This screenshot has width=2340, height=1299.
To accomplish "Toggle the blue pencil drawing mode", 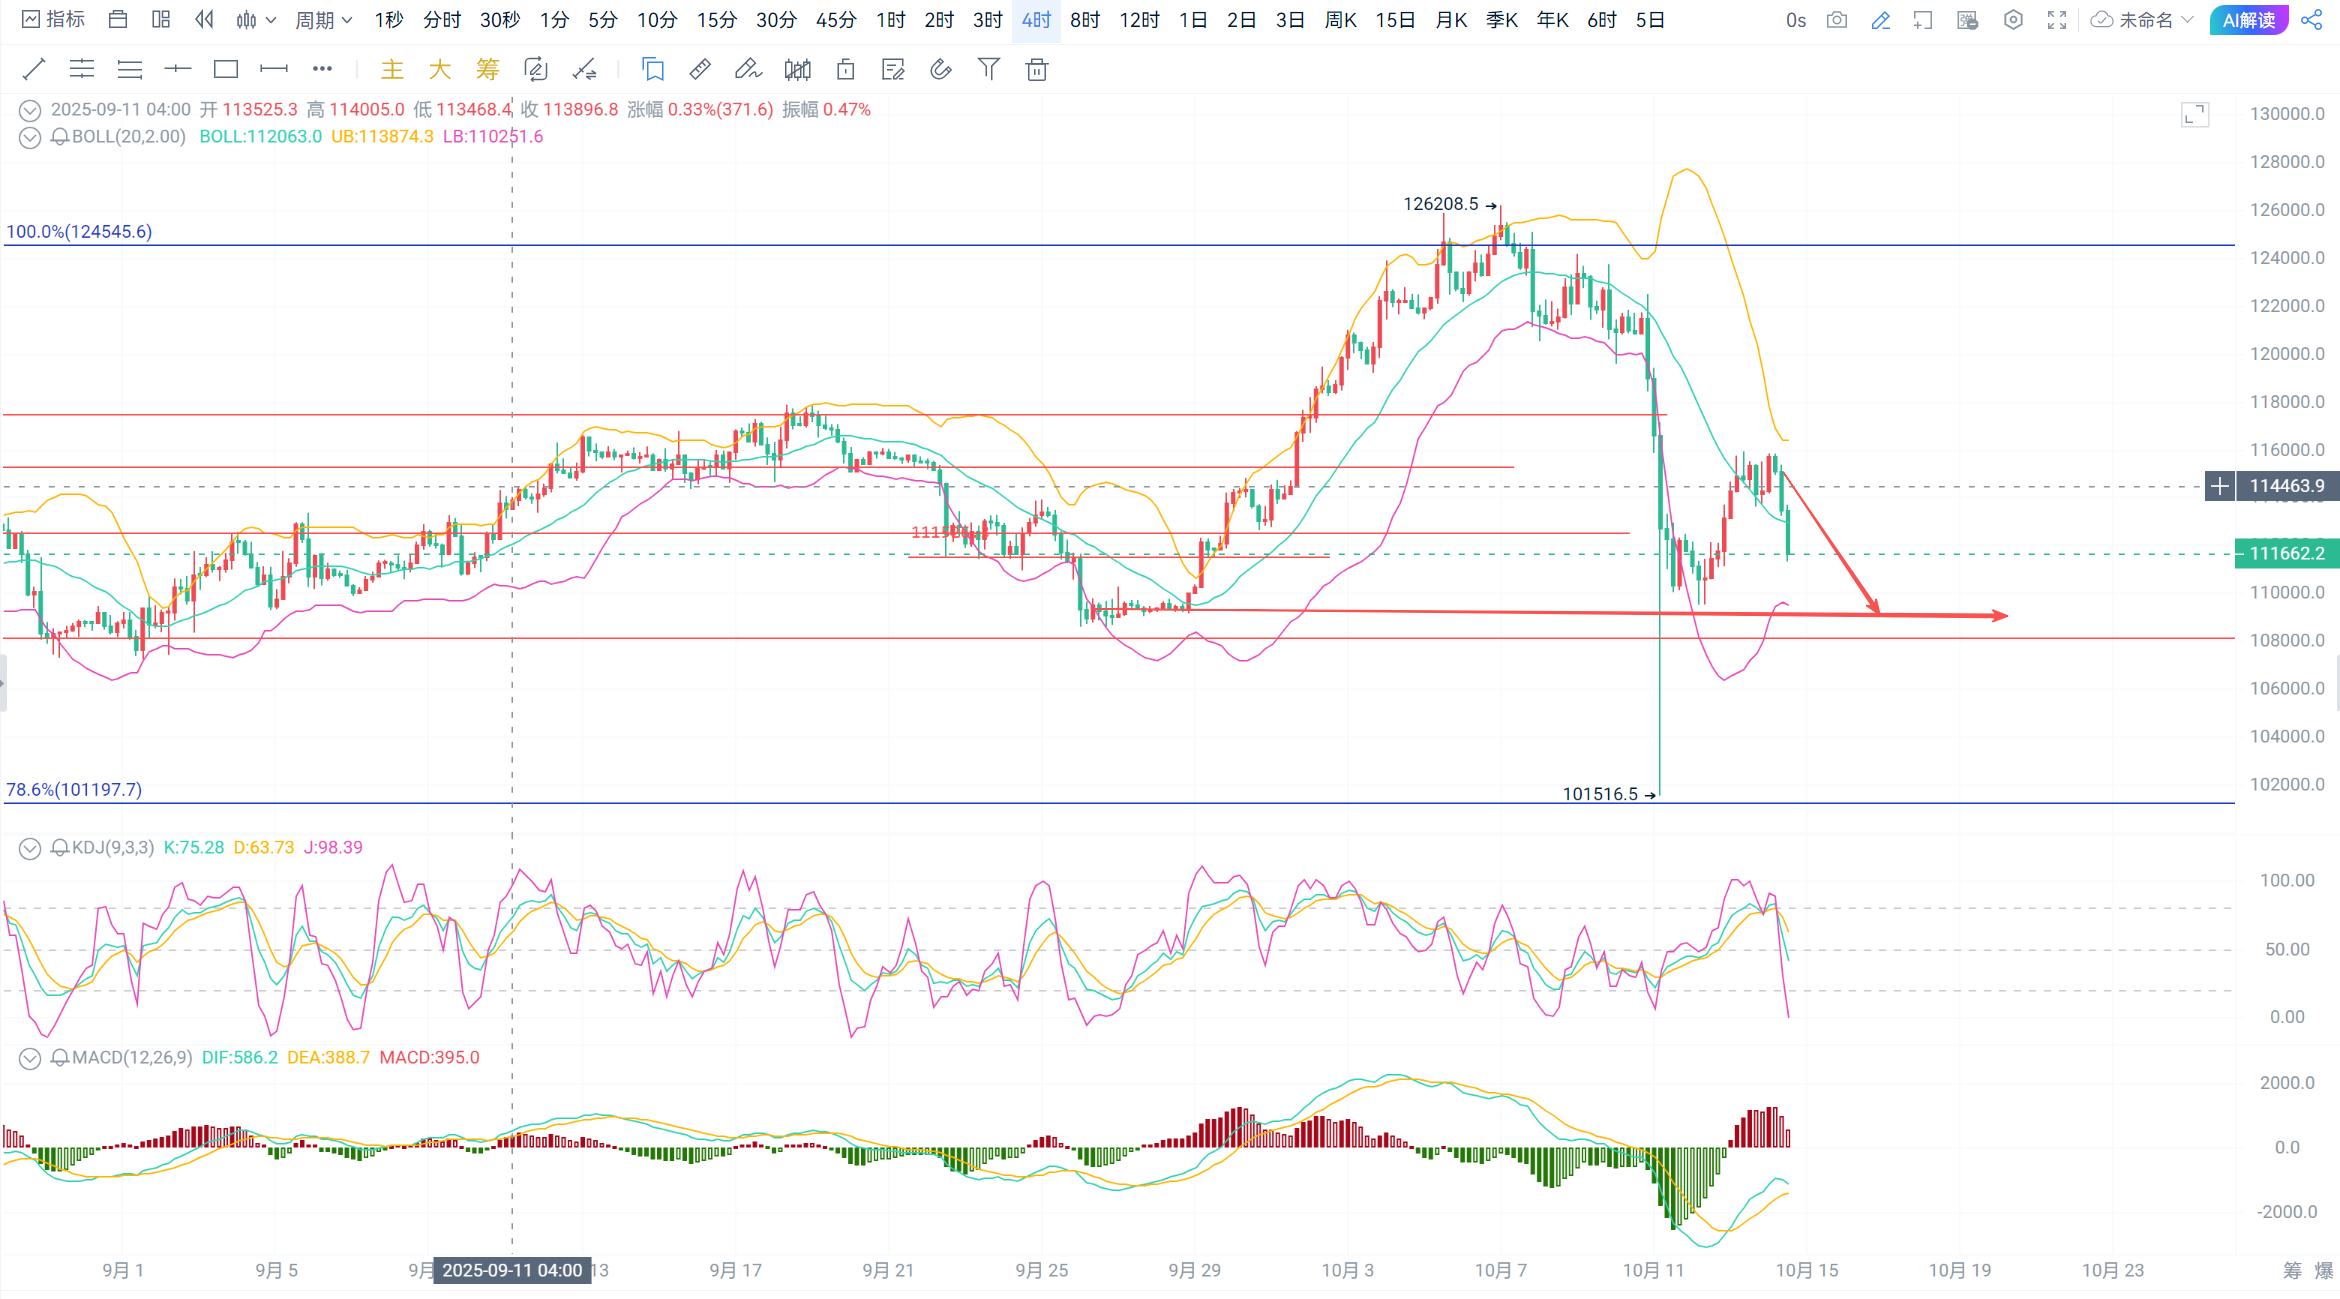I will [x=1880, y=20].
